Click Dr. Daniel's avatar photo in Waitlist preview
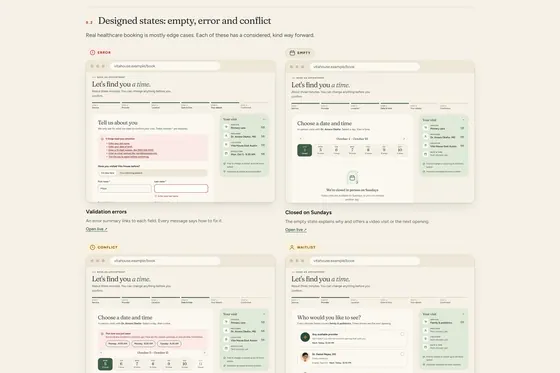The width and height of the screenshot is (560, 373). tap(305, 357)
